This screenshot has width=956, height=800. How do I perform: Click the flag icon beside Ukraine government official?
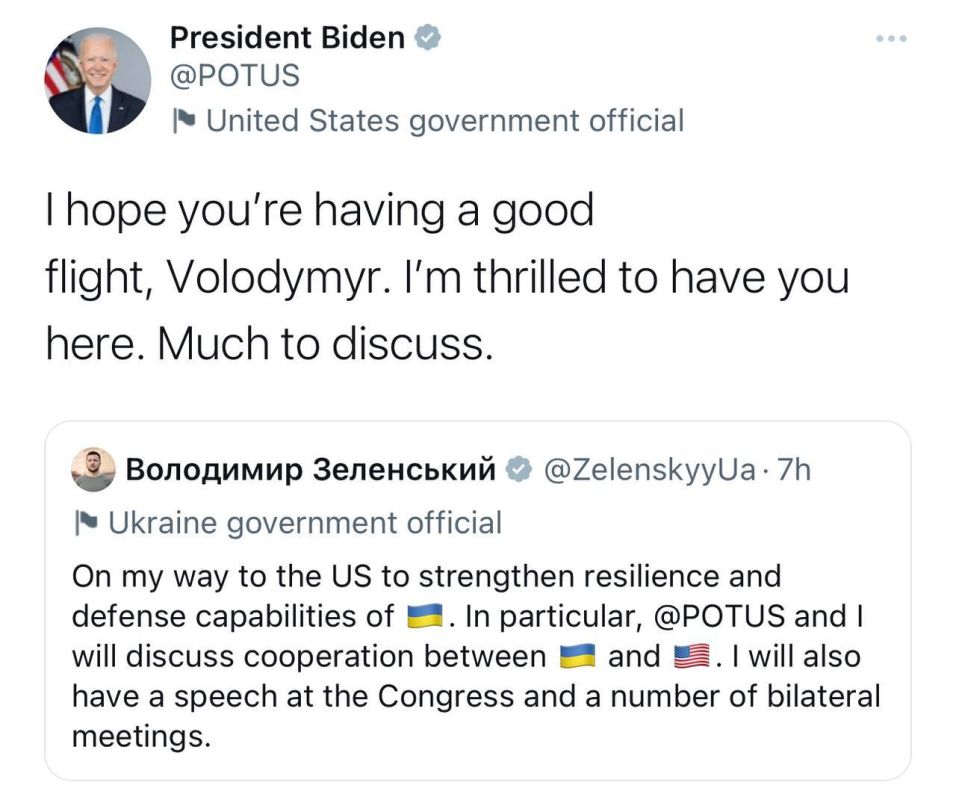click(85, 523)
